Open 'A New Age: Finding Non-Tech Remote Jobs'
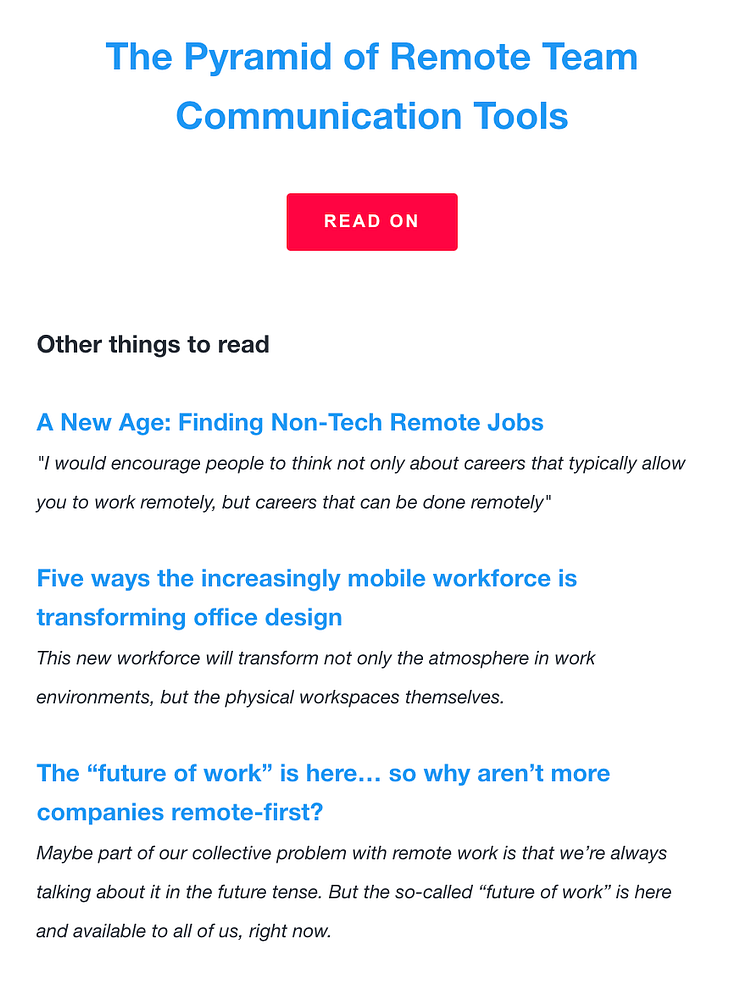The width and height of the screenshot is (746, 1000). [x=290, y=422]
